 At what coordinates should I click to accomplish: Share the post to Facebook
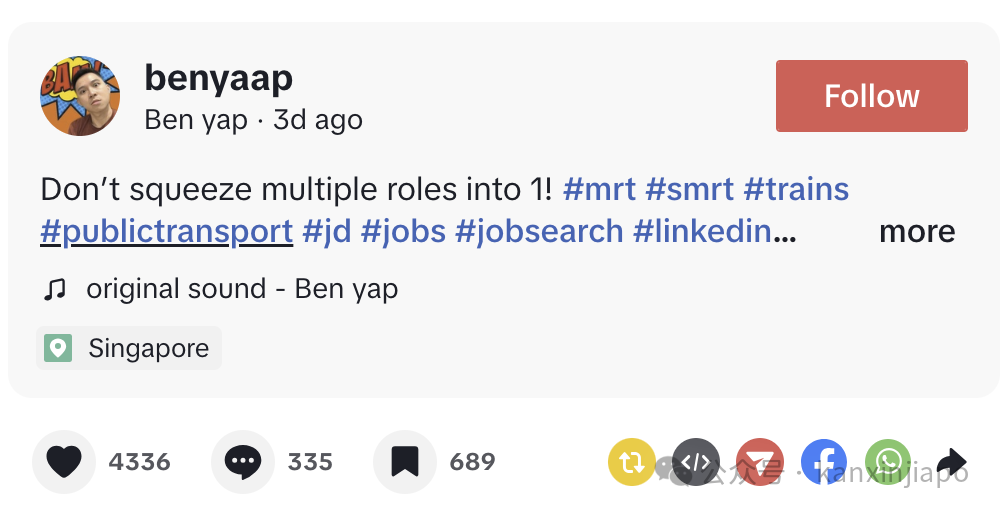click(823, 462)
